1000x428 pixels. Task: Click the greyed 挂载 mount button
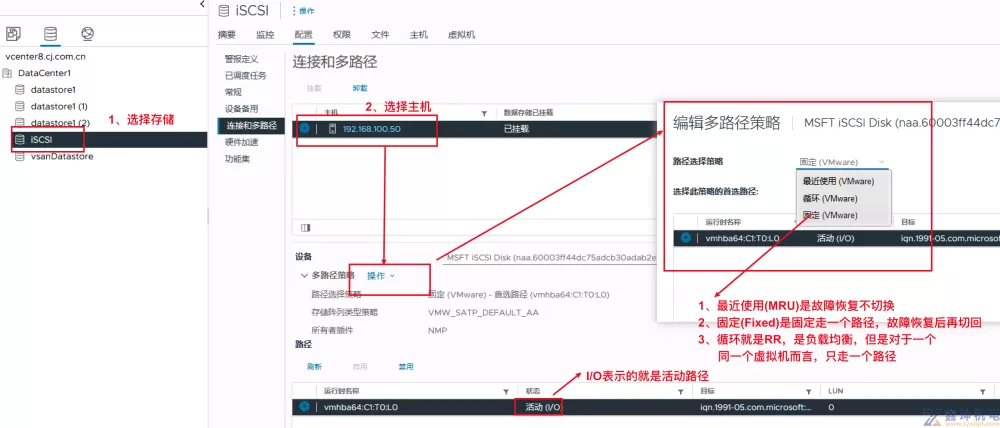(x=314, y=88)
